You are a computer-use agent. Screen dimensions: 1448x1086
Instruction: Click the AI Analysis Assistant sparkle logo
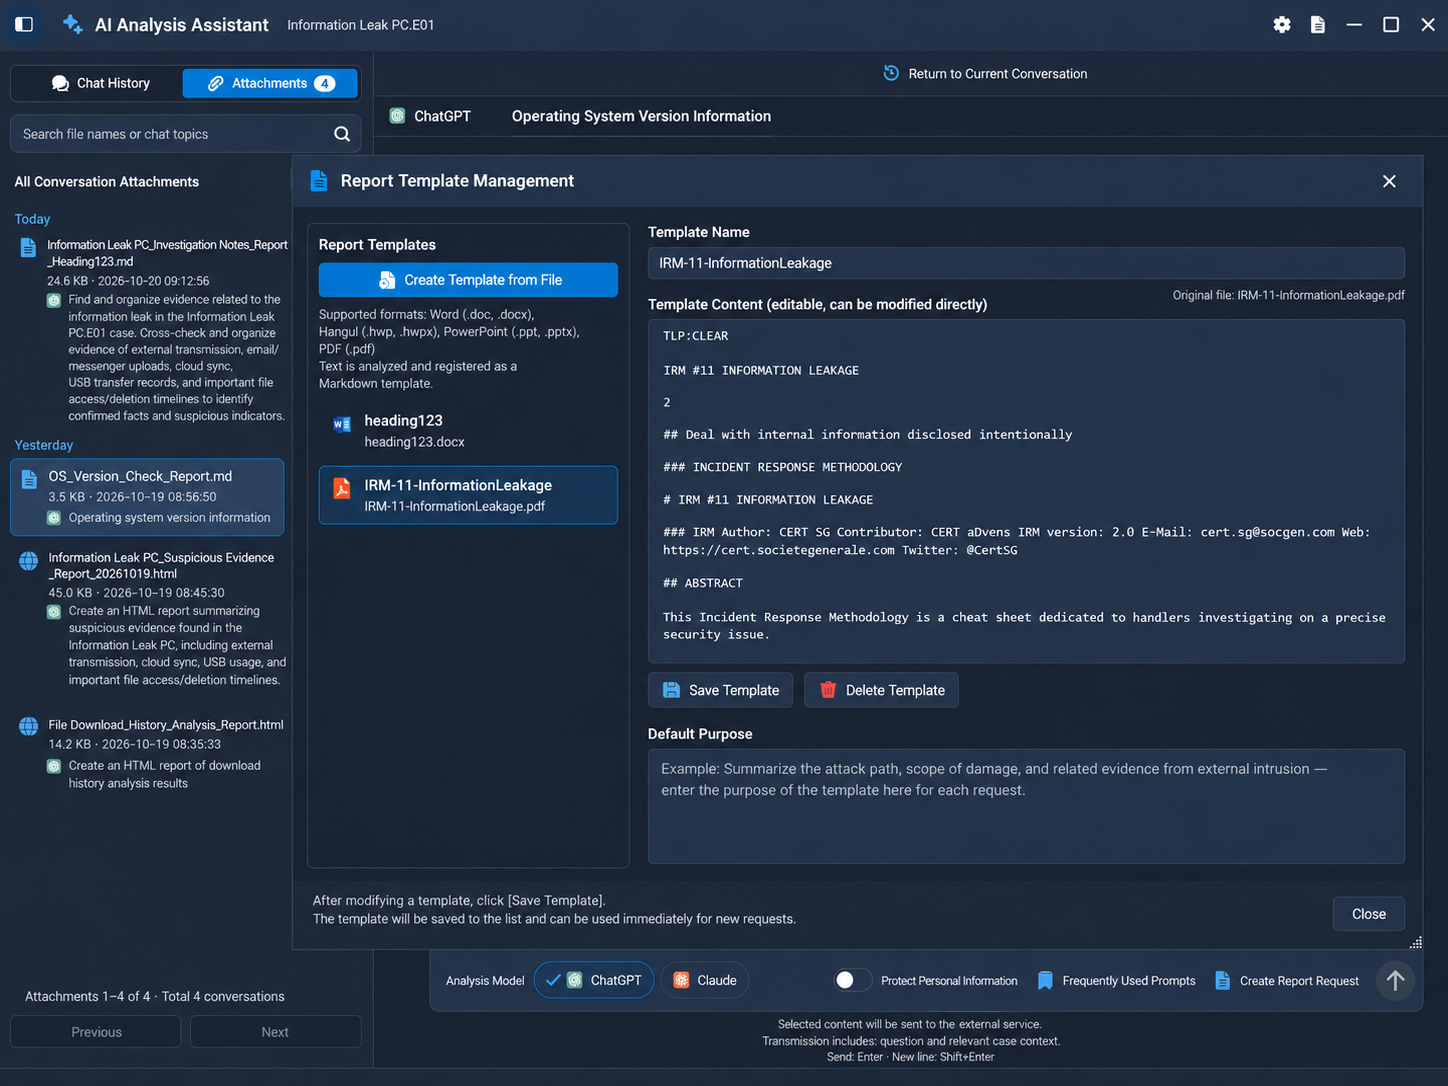click(x=72, y=24)
